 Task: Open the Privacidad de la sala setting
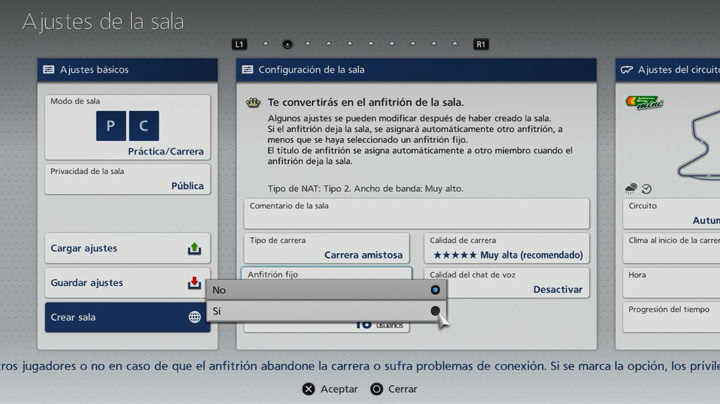tap(127, 179)
